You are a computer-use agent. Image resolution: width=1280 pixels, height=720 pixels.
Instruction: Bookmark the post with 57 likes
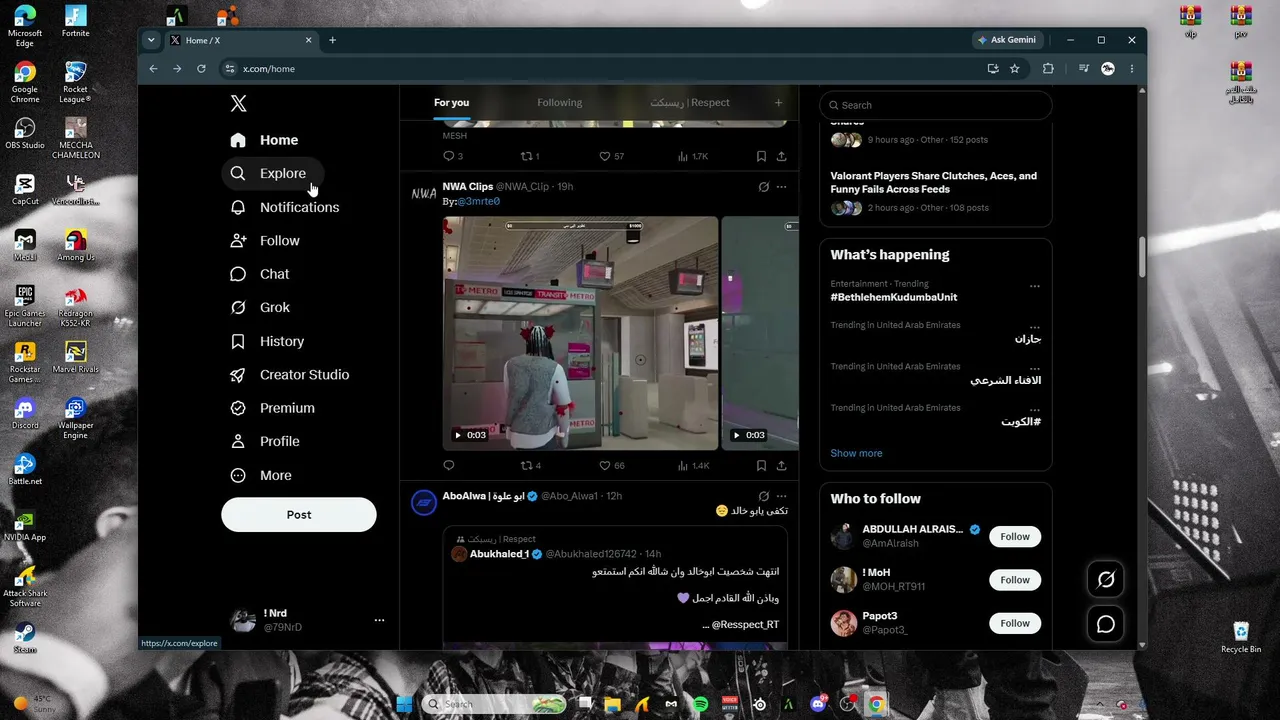[761, 156]
